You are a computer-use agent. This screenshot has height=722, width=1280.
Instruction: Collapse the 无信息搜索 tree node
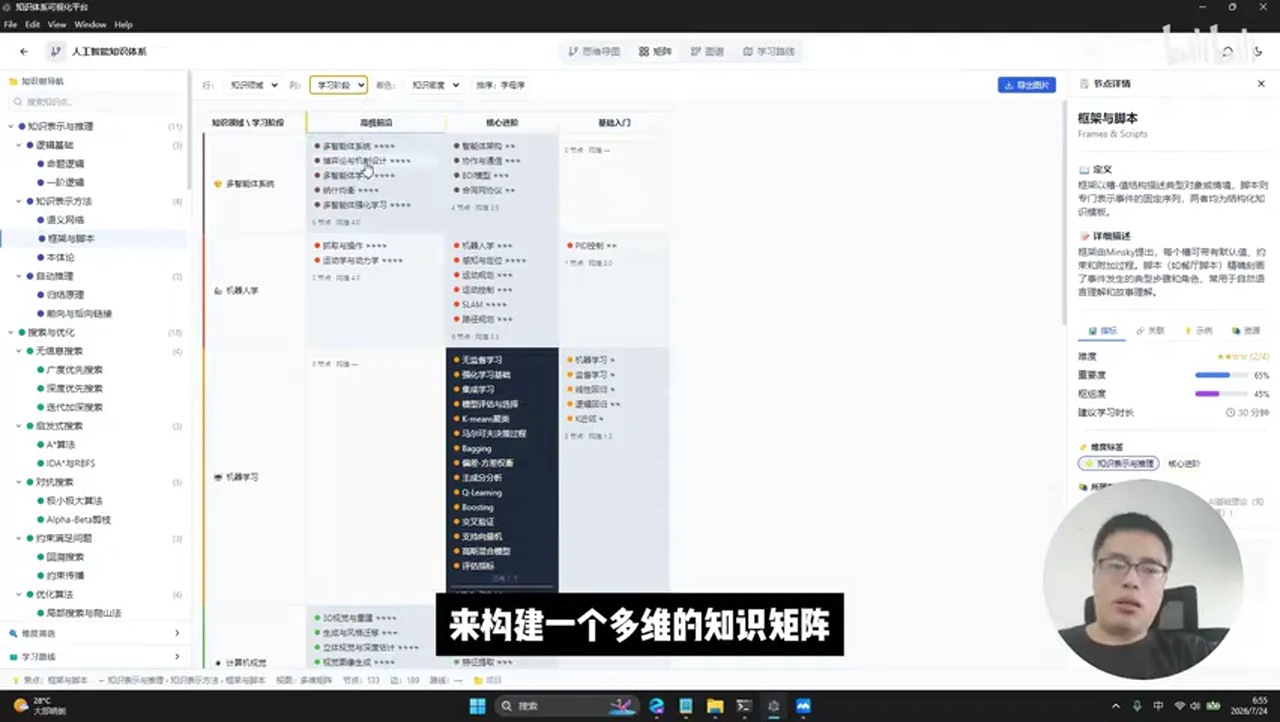(x=19, y=351)
